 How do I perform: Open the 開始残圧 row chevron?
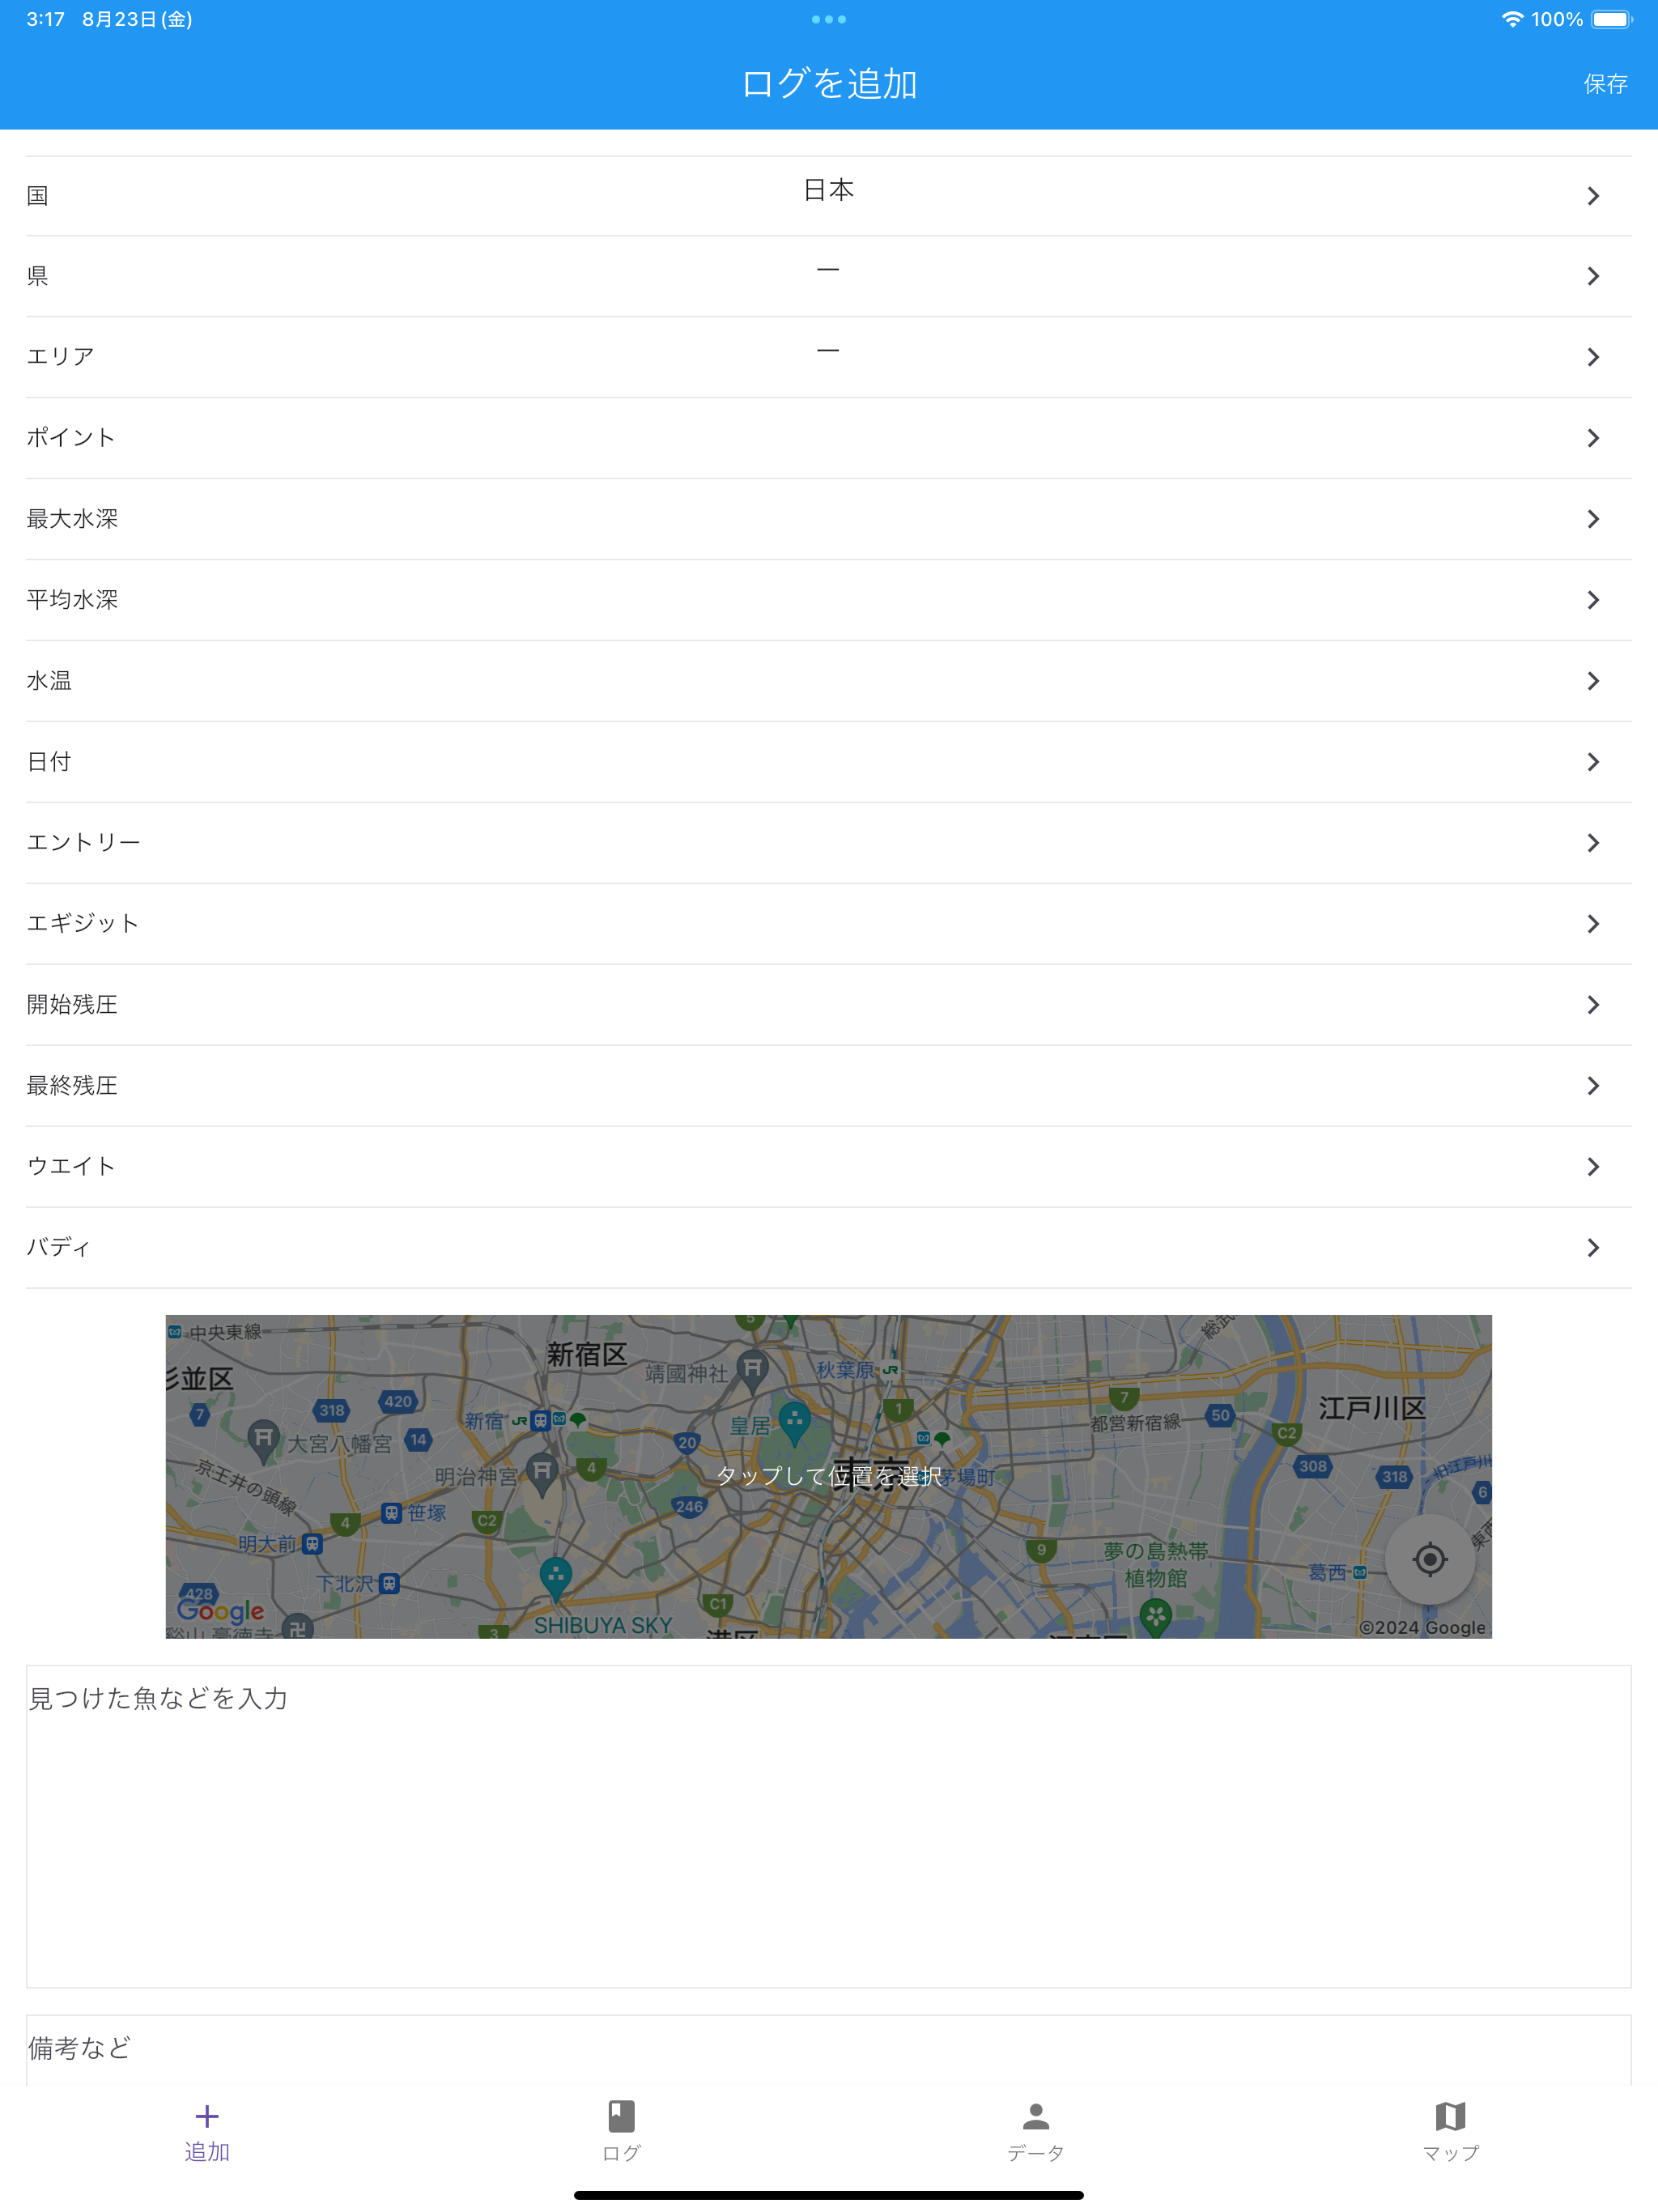[1593, 1005]
